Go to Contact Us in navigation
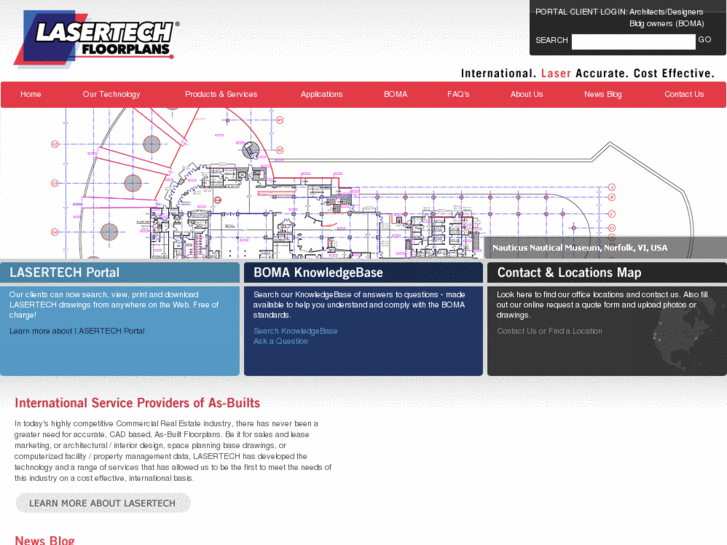Viewport: 727px width, 545px height. (684, 94)
